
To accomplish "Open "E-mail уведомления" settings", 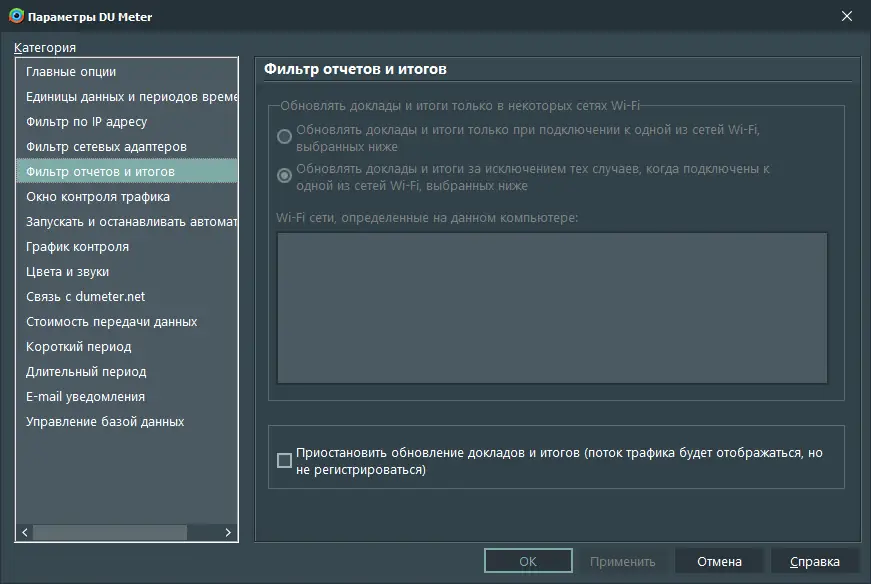I will point(96,396).
